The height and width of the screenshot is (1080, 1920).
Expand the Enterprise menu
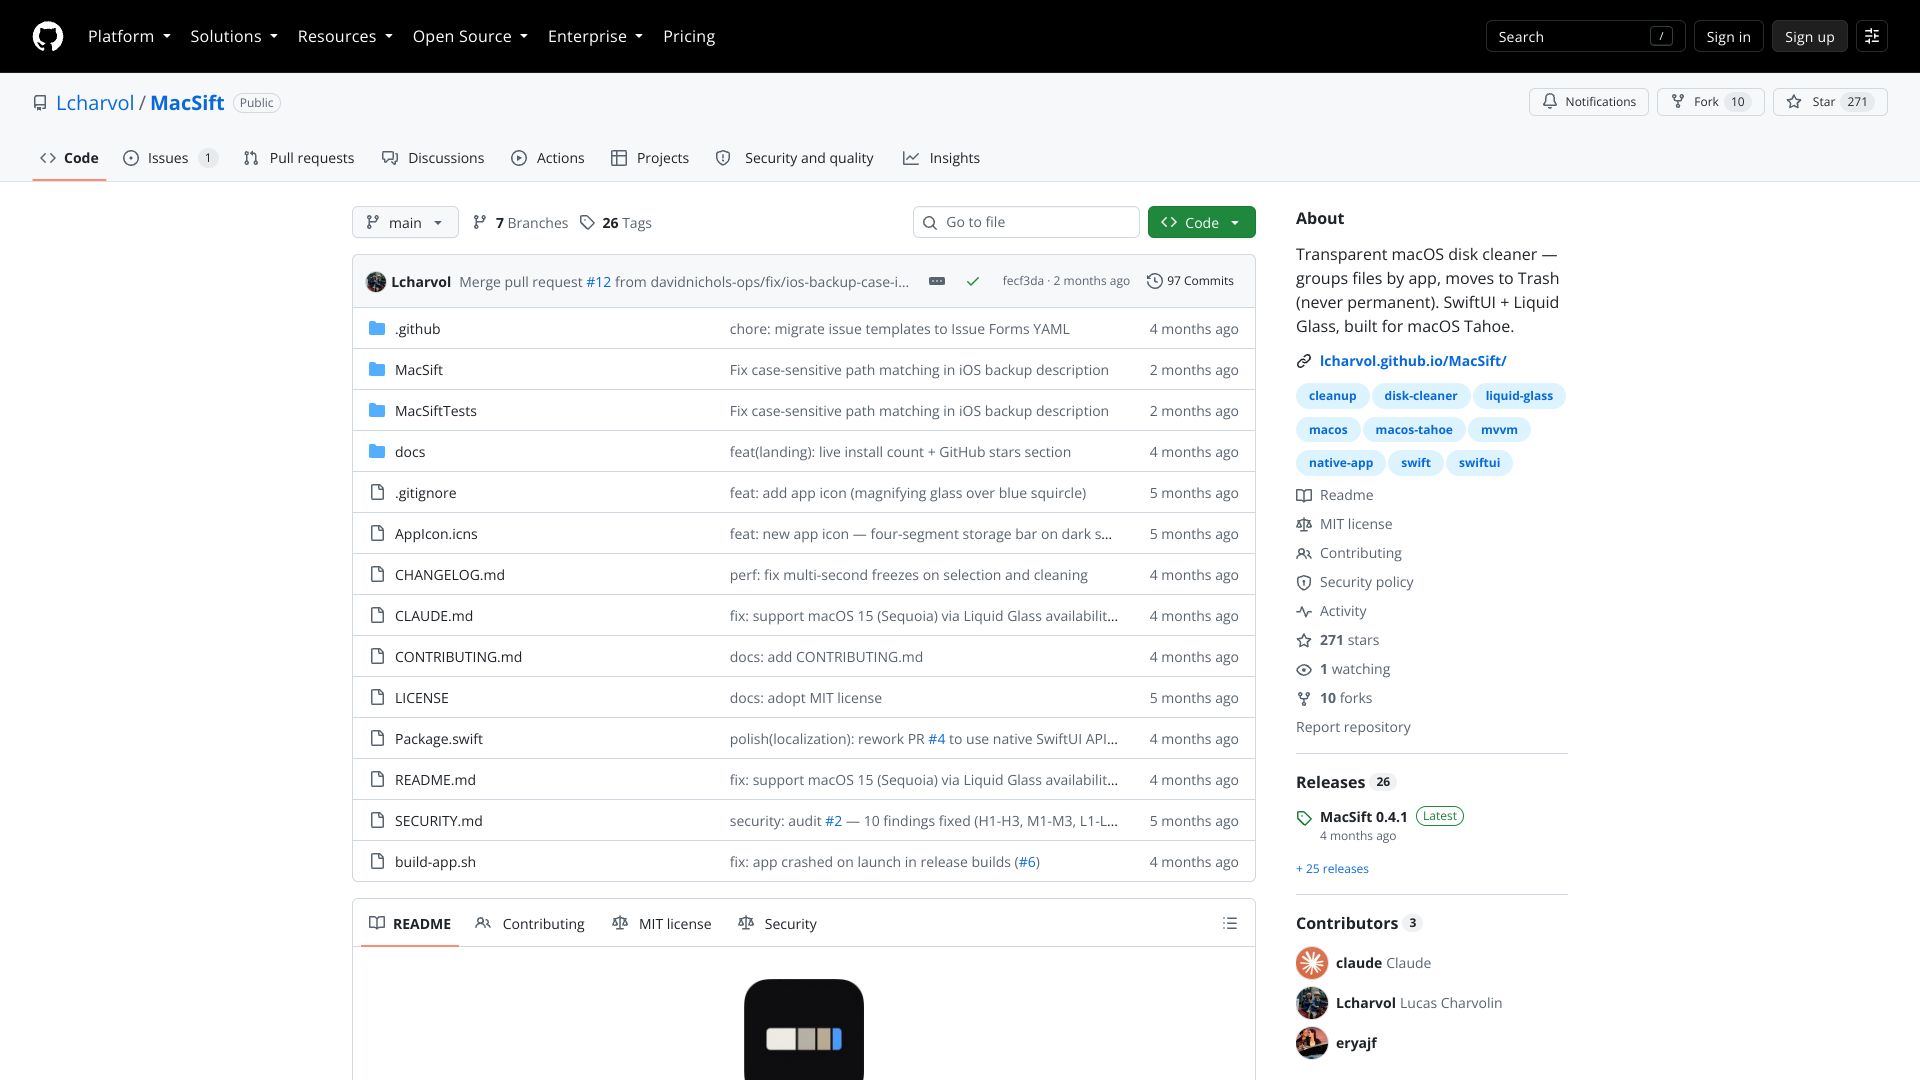[x=595, y=36]
